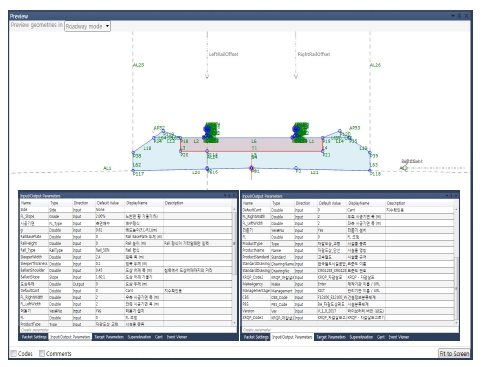Enable the Codes checkbox
Image resolution: width=482 pixels, height=367 pixels.
point(14,353)
